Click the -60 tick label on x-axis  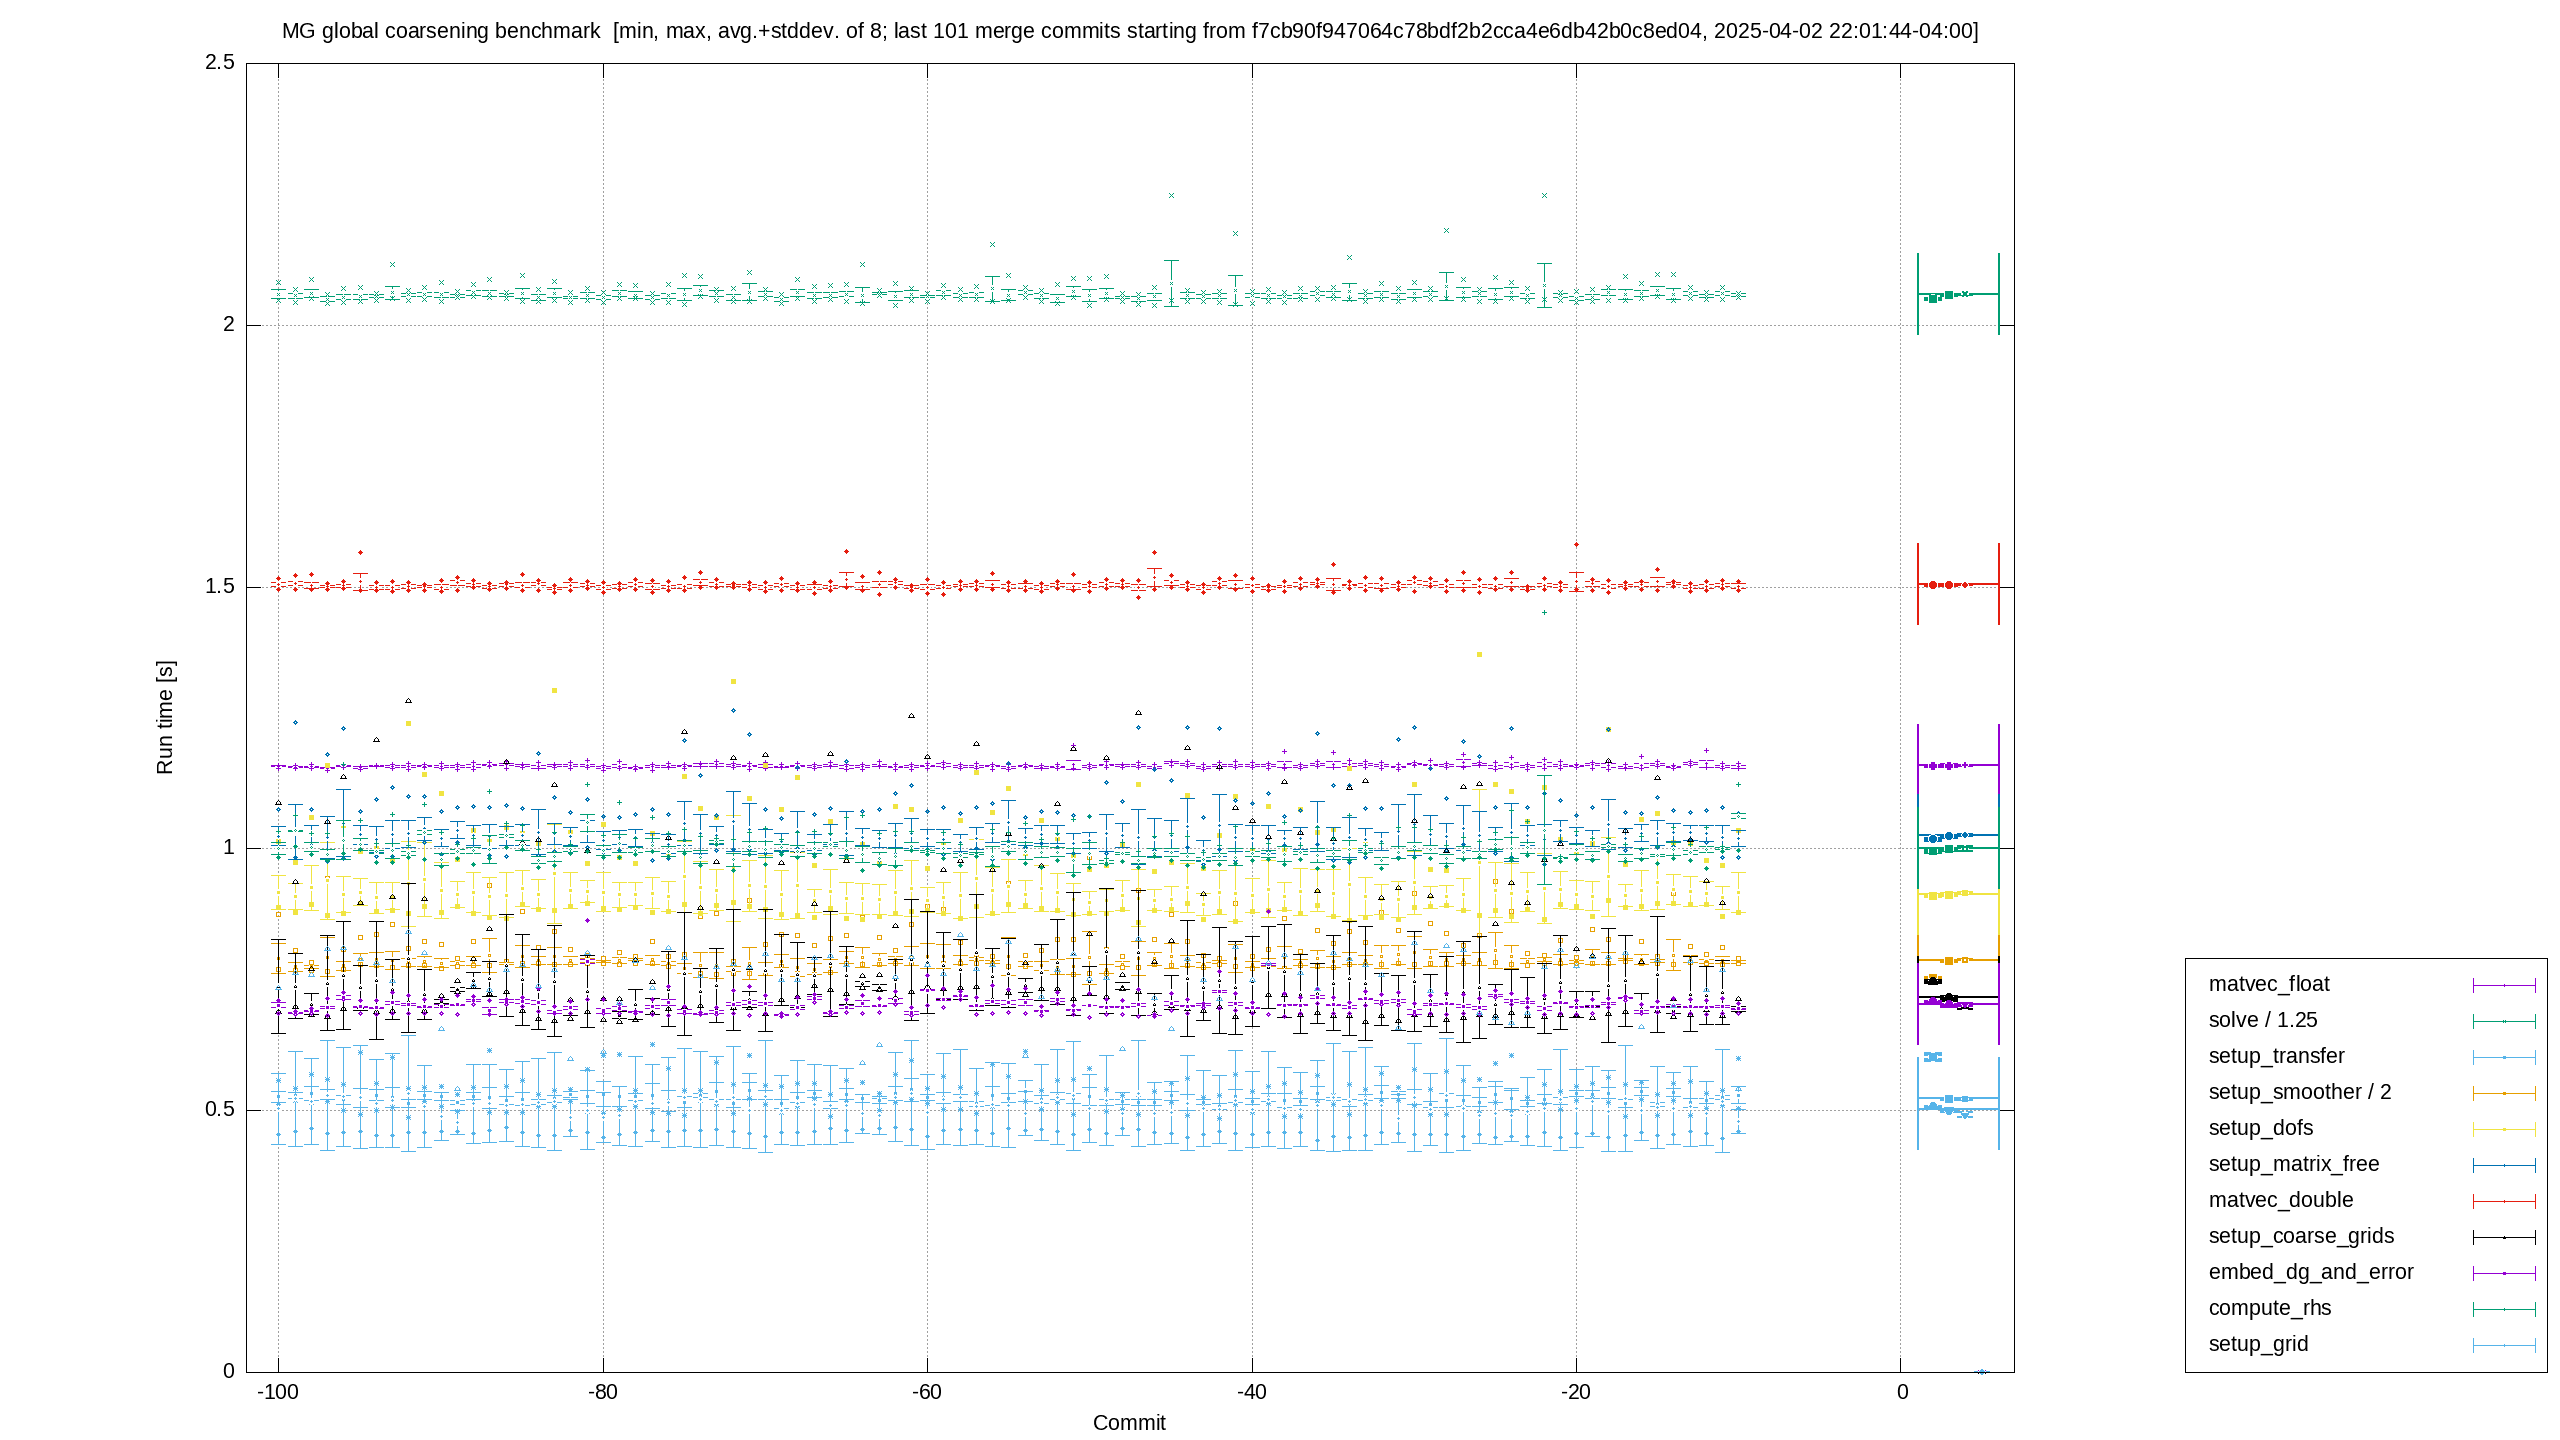coord(926,1392)
